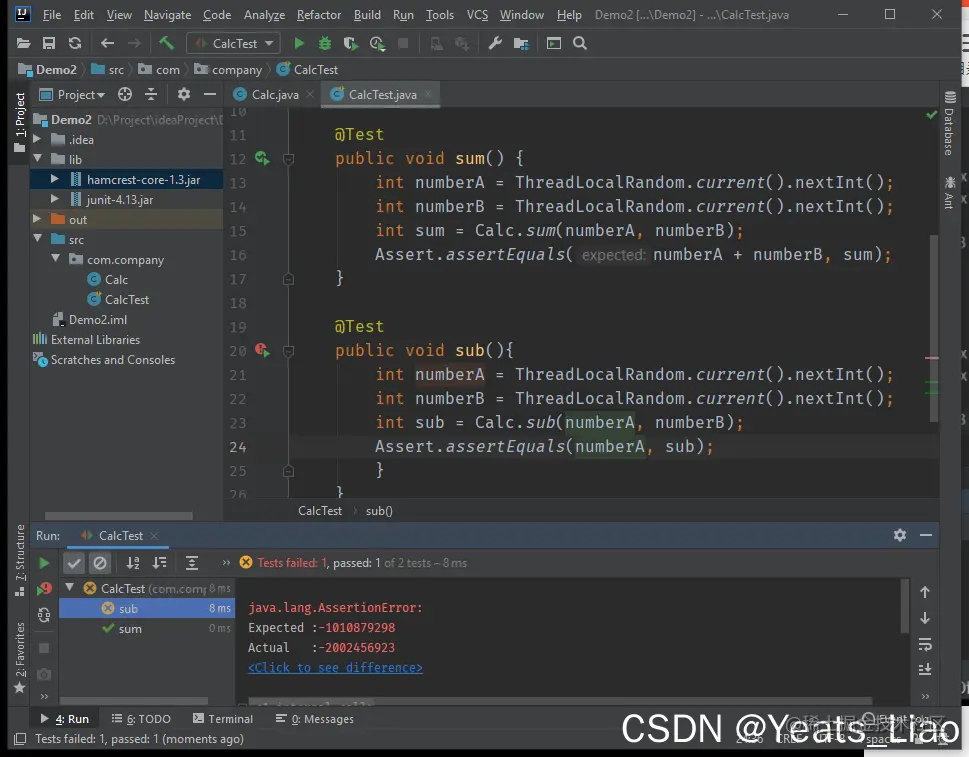969x757 pixels.
Task: Open Project Structure with the folder-grid icon
Action: coord(521,43)
